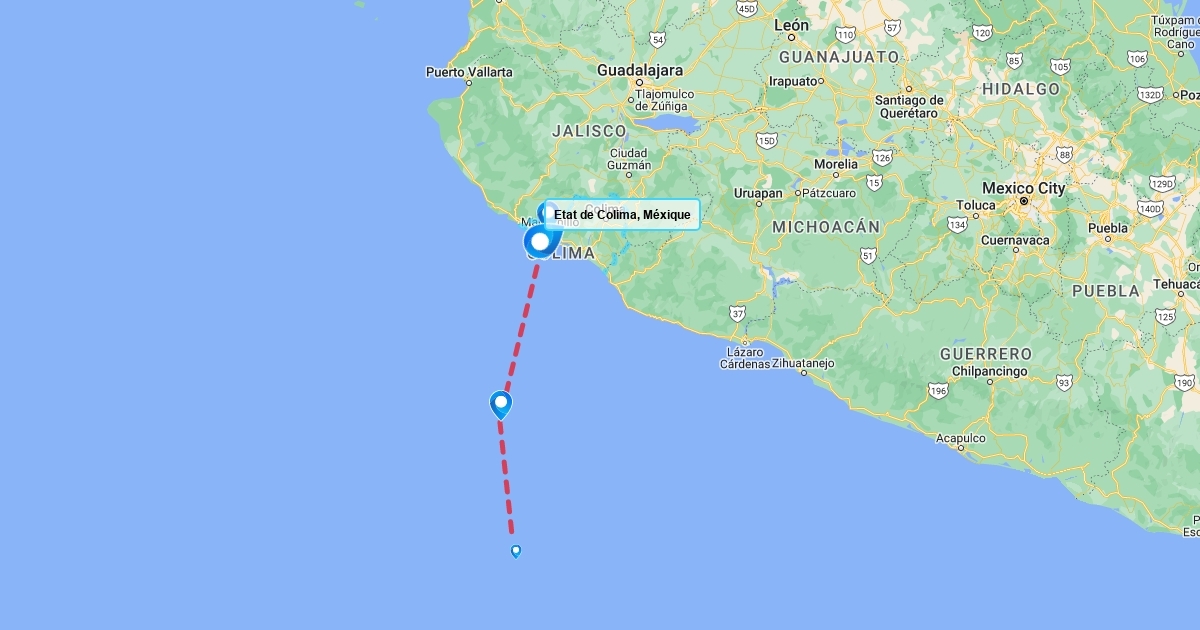
Task: Click the Mexico City label
Action: point(1023,188)
